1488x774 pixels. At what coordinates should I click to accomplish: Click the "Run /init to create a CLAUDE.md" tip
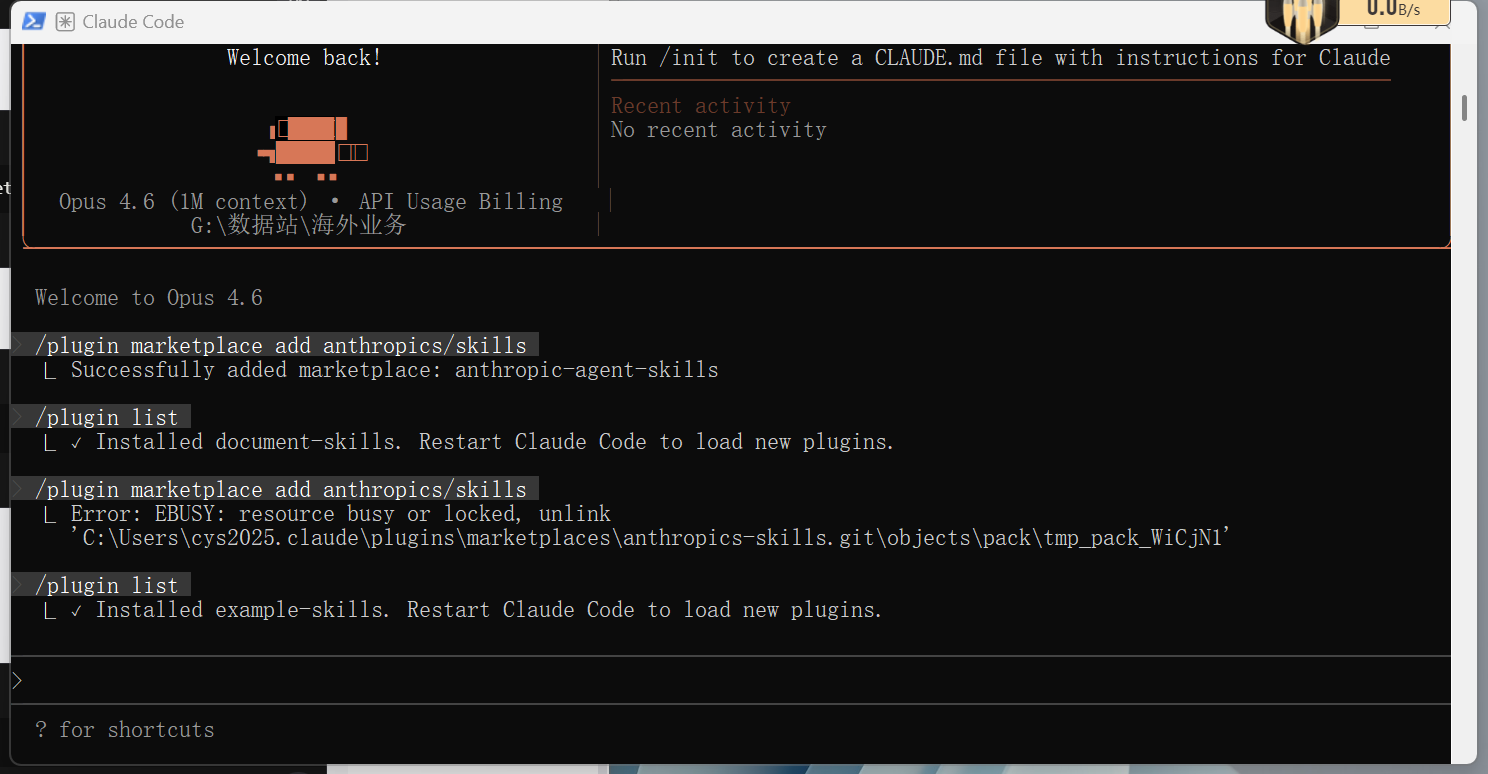point(1000,58)
